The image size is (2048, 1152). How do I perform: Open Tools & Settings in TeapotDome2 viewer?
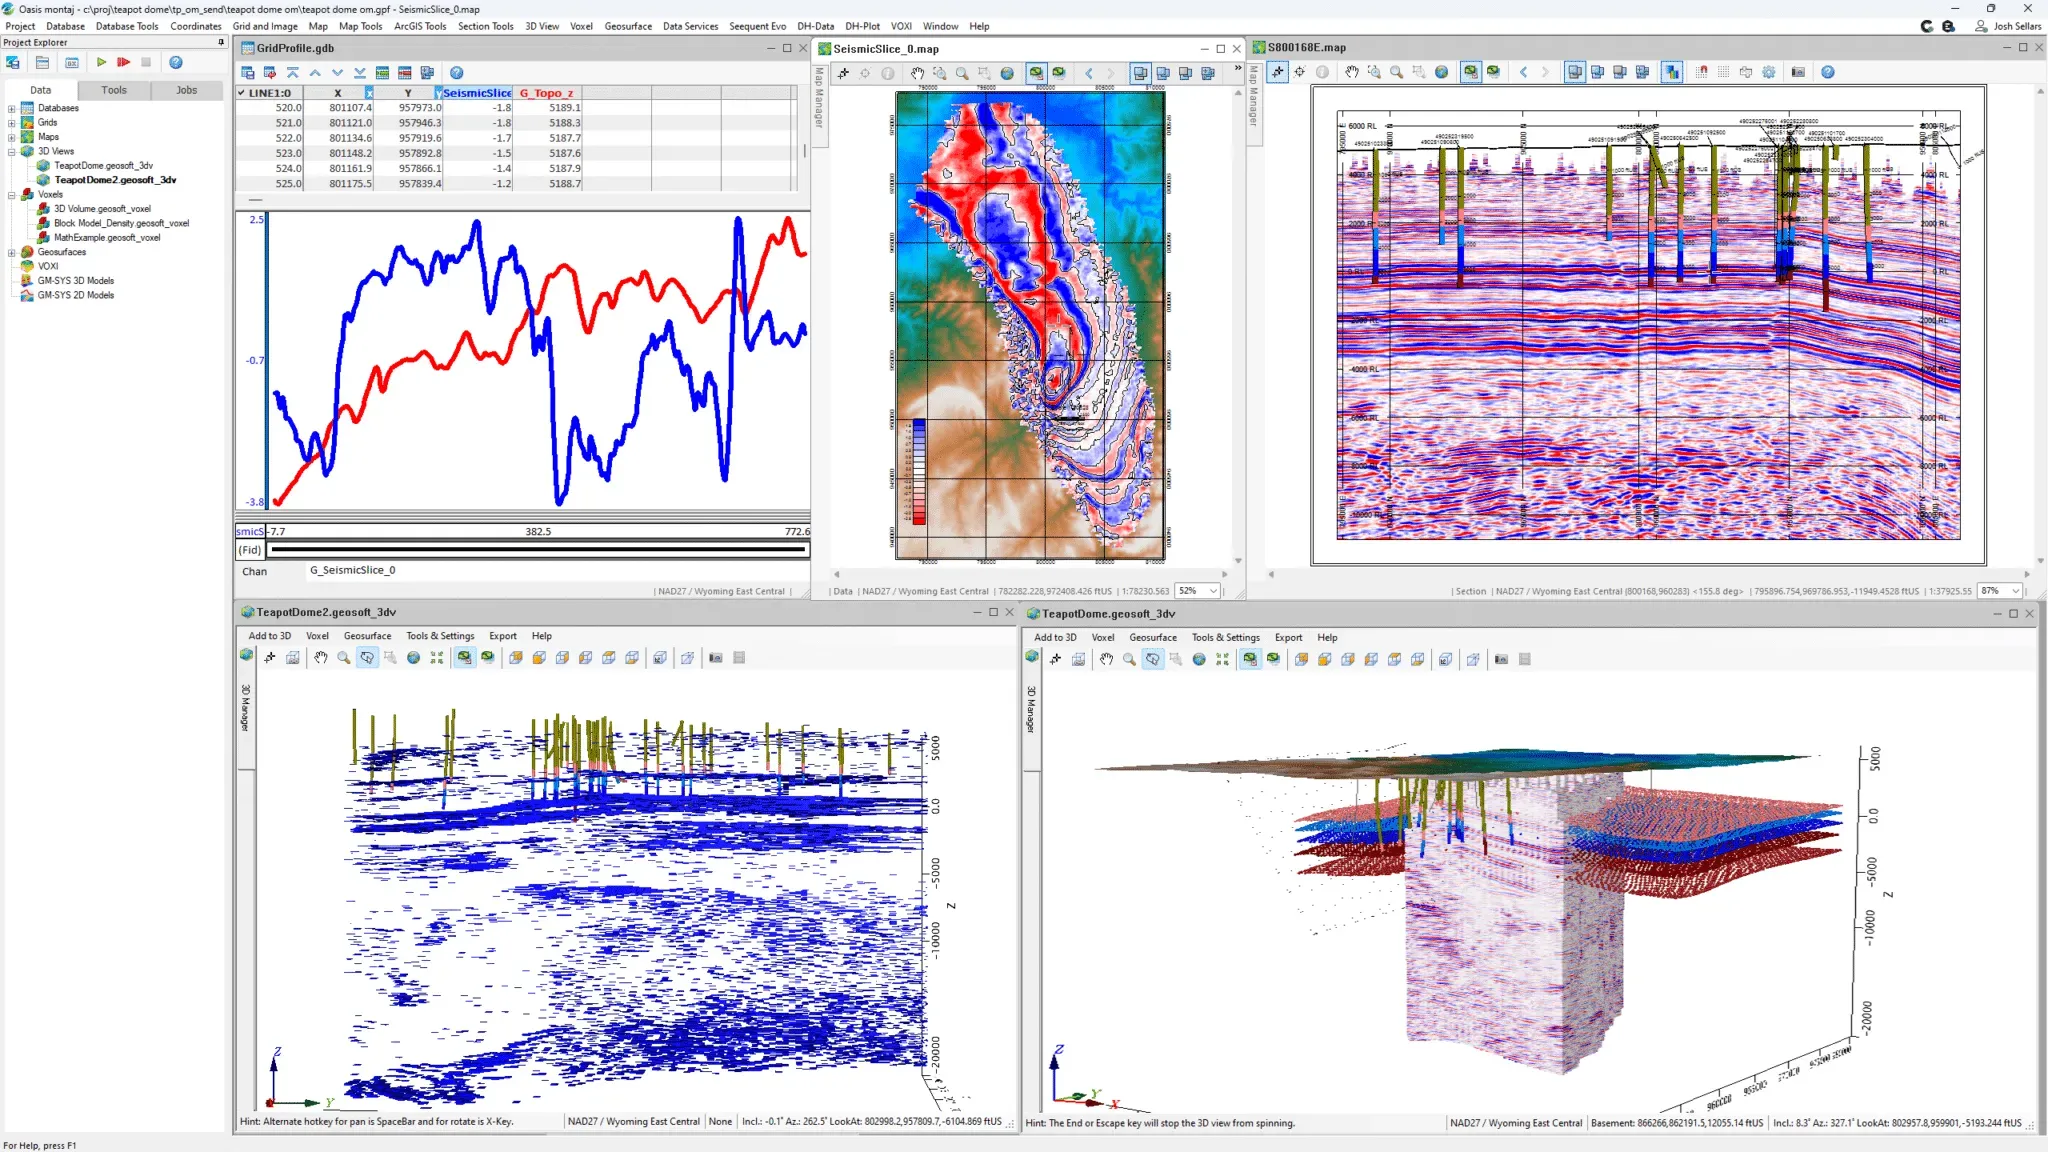pyautogui.click(x=440, y=636)
